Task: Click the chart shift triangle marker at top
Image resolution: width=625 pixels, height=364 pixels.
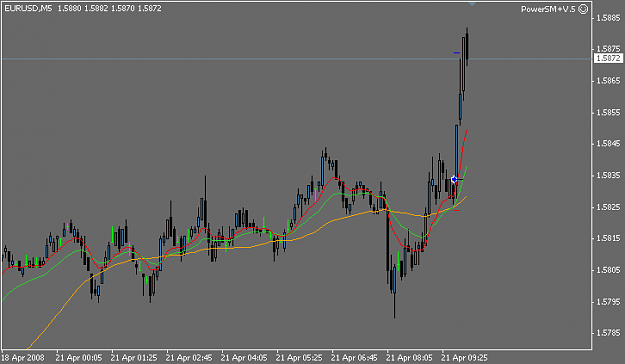Action: tap(472, 3)
